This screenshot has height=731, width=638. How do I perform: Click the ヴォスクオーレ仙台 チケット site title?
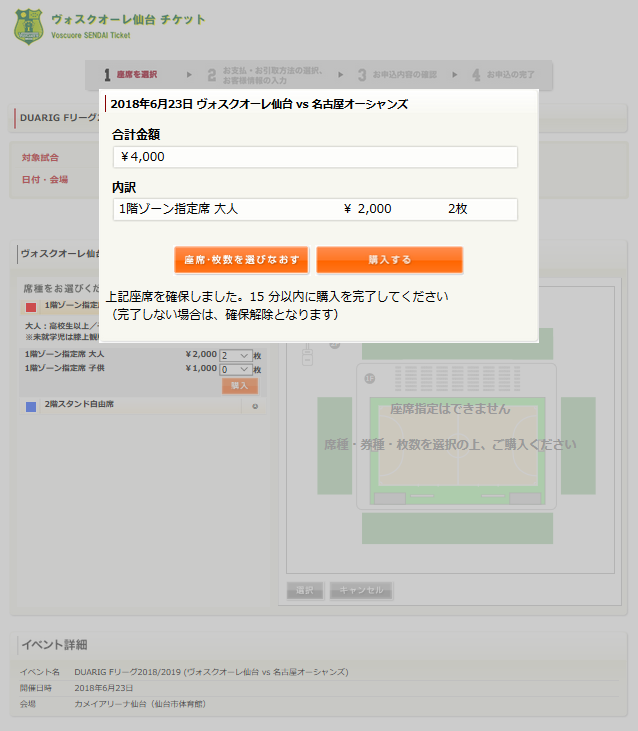point(128,20)
